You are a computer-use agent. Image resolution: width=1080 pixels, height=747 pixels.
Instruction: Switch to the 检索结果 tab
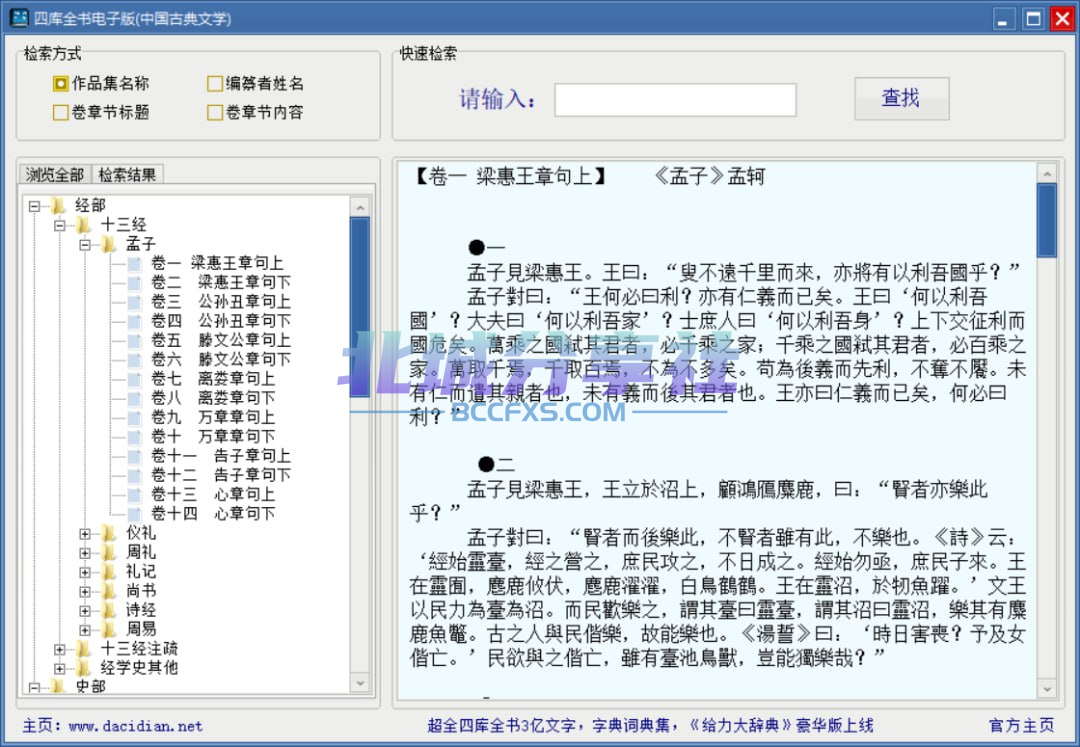127,175
